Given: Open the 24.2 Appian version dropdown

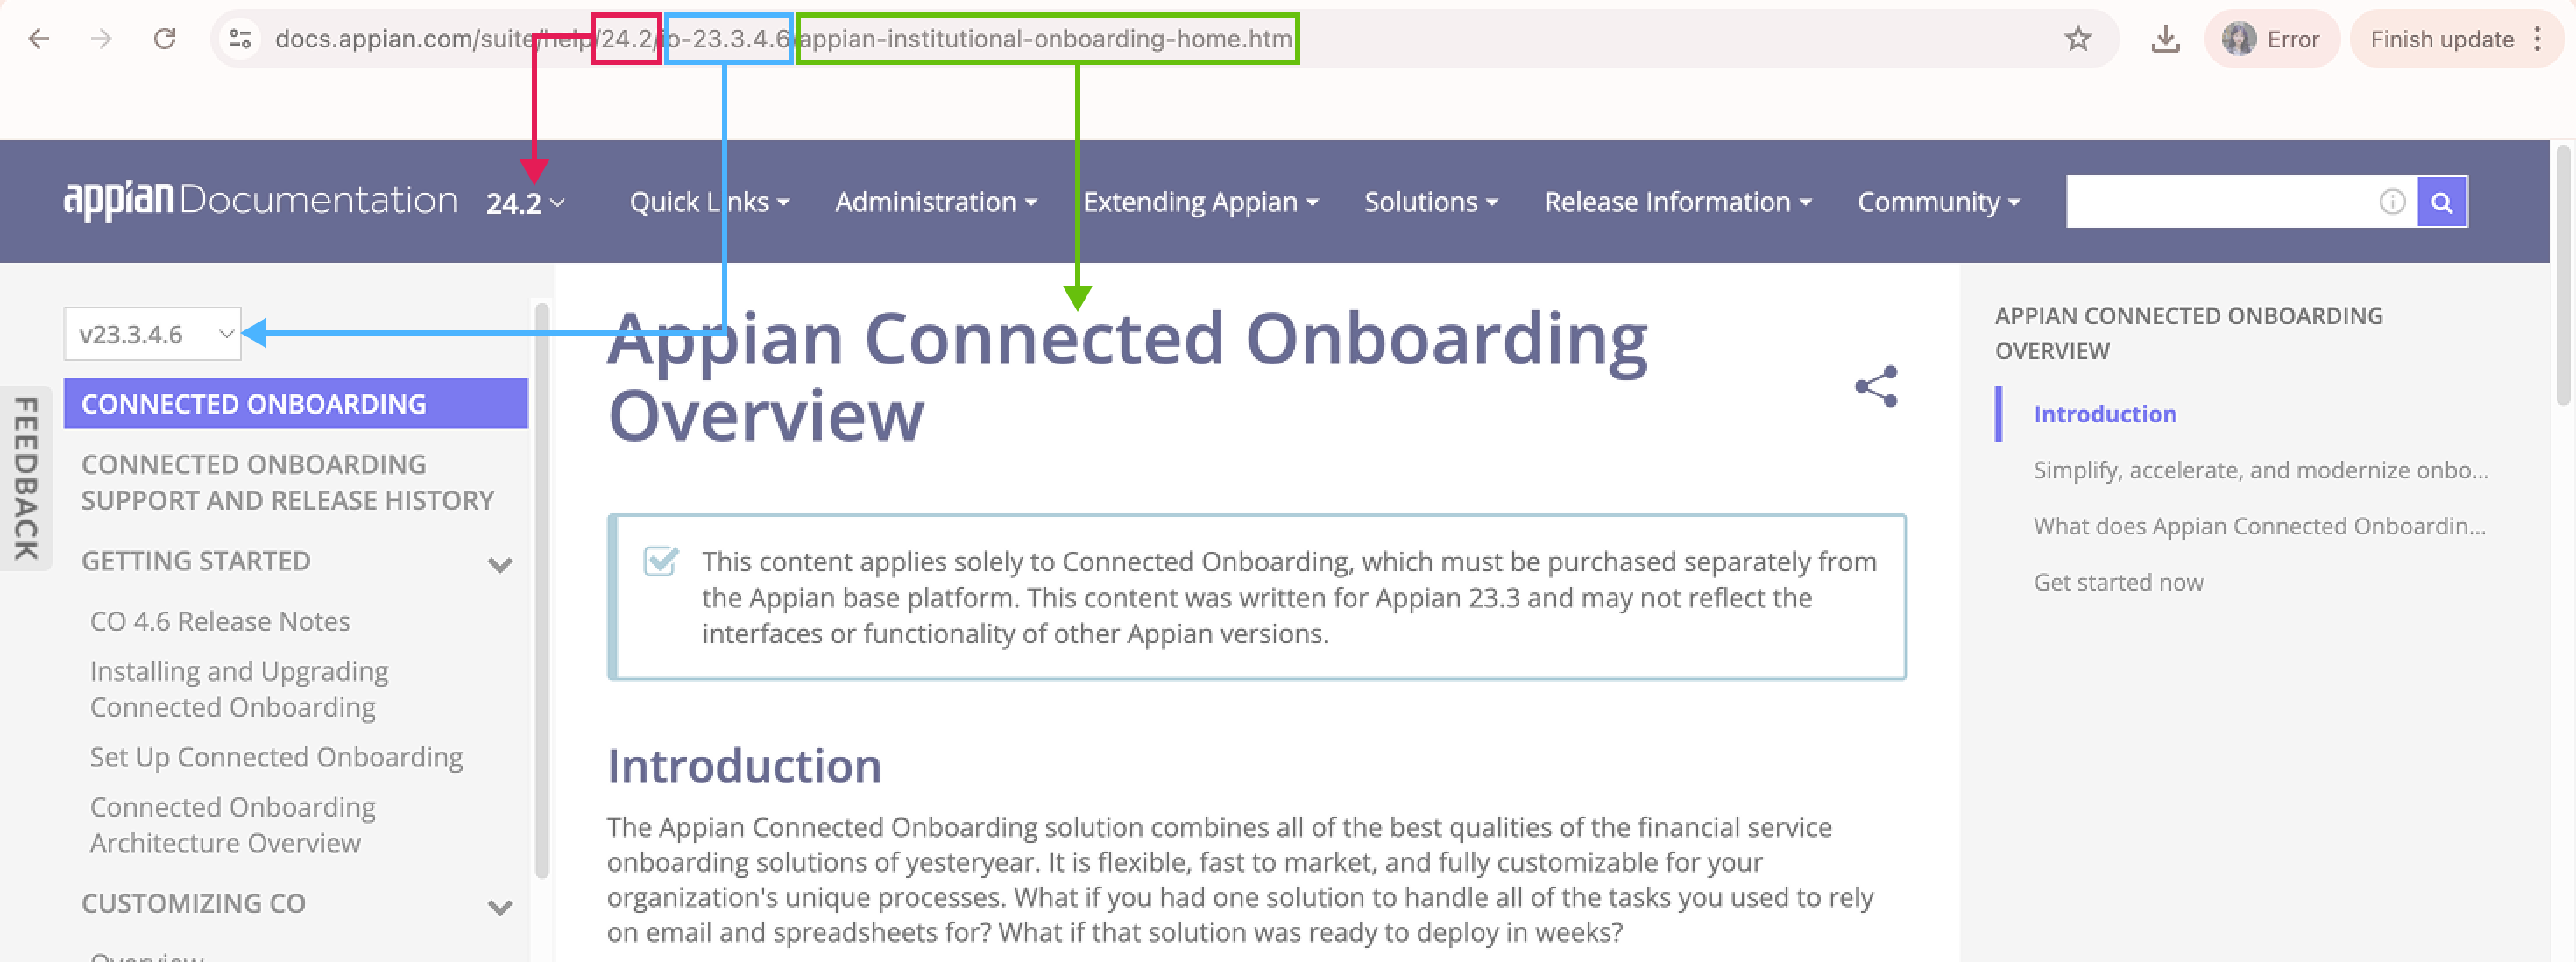Looking at the screenshot, I should [525, 203].
